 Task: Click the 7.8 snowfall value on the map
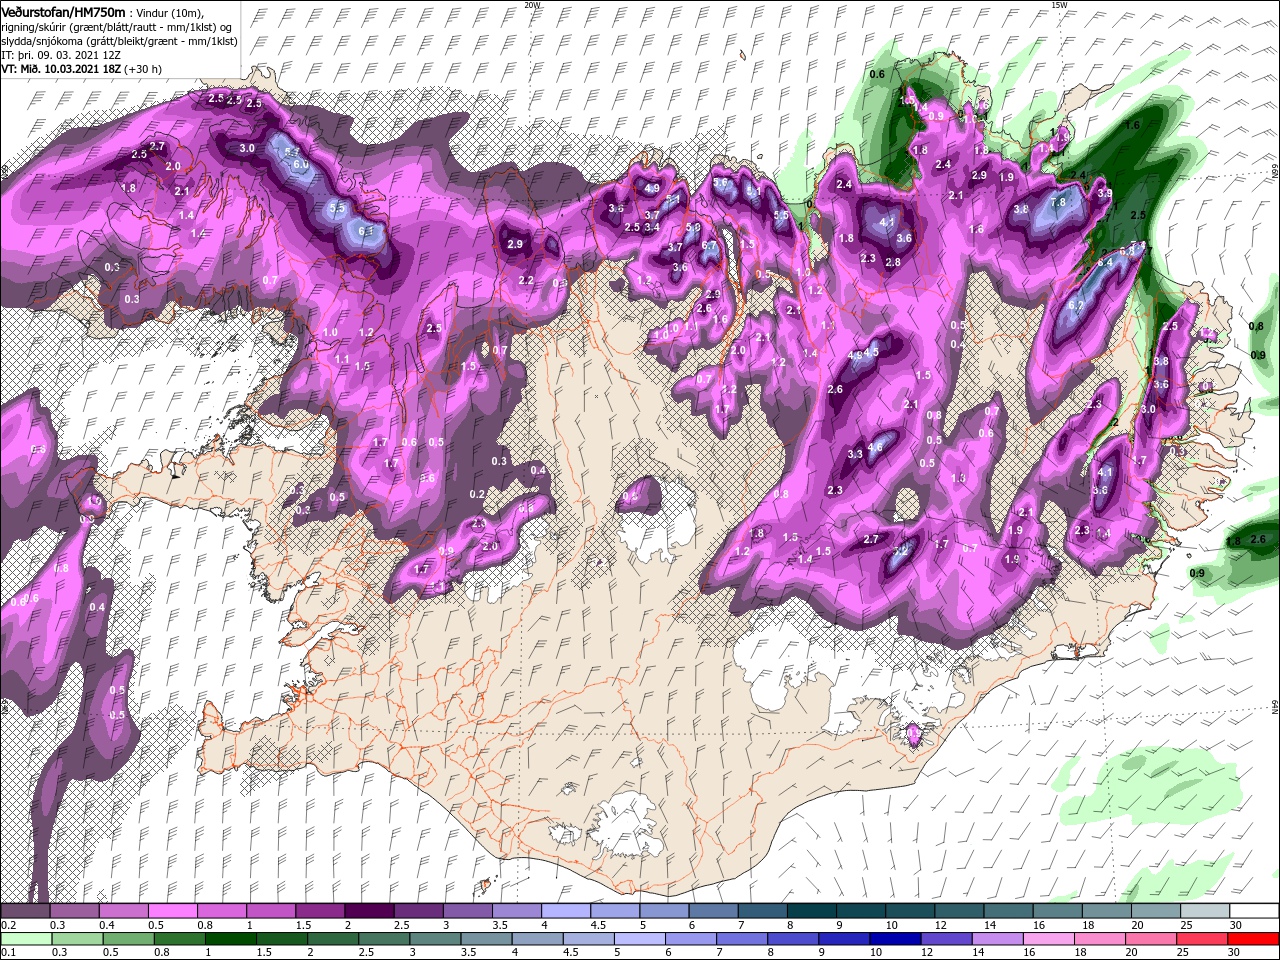click(1059, 201)
